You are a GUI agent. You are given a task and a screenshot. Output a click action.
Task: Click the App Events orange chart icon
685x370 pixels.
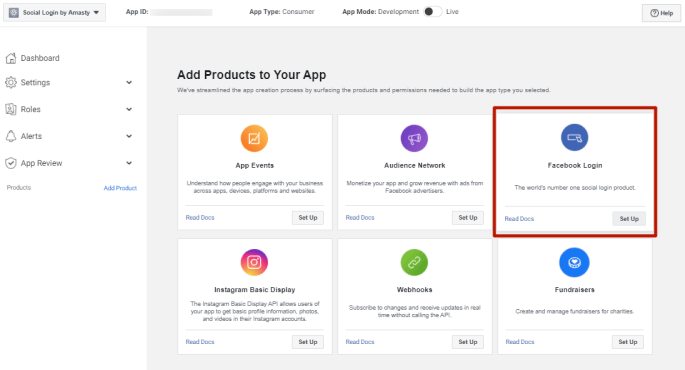[x=254, y=138]
